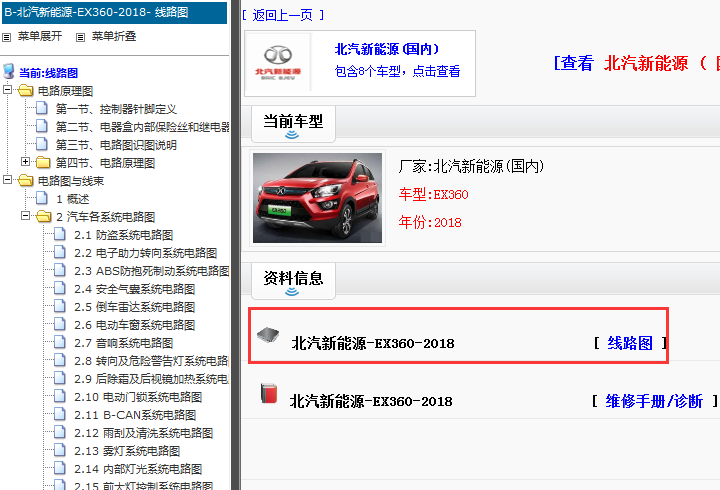Open tree item 2.8 转向及危险警告灯系统电路
The image size is (720, 490).
[x=152, y=361]
